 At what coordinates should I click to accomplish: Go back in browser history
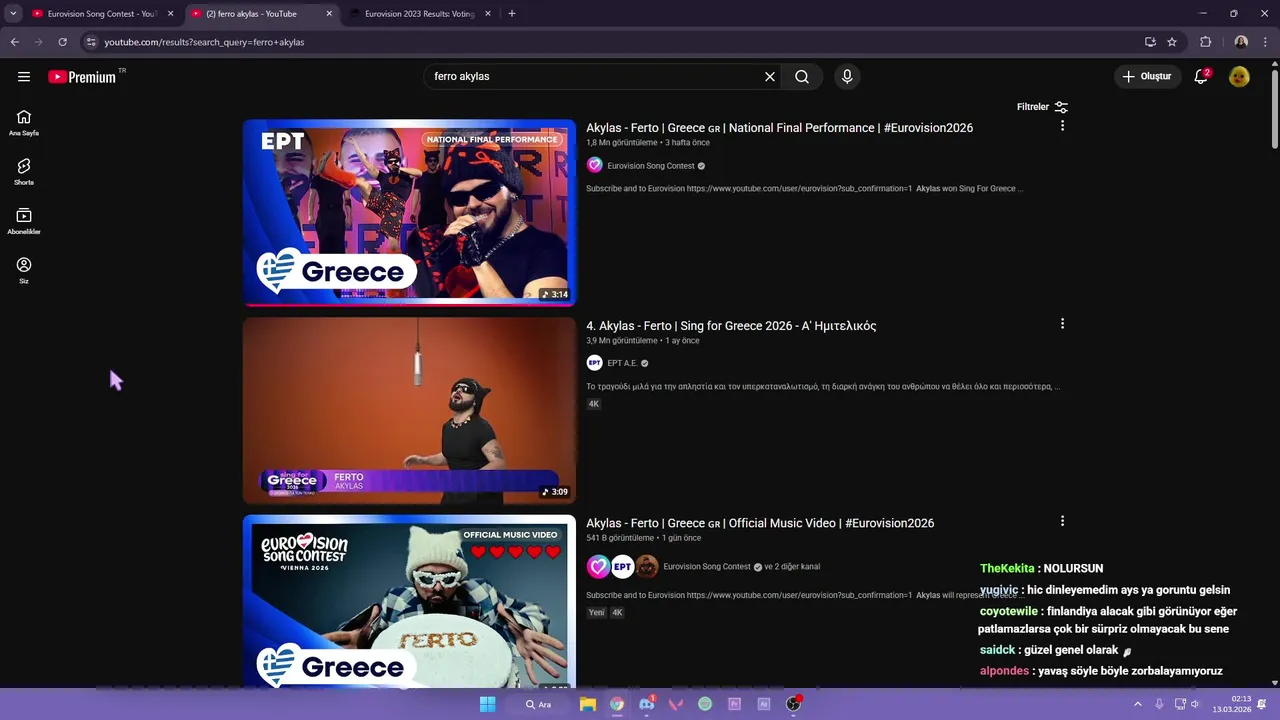tap(14, 42)
